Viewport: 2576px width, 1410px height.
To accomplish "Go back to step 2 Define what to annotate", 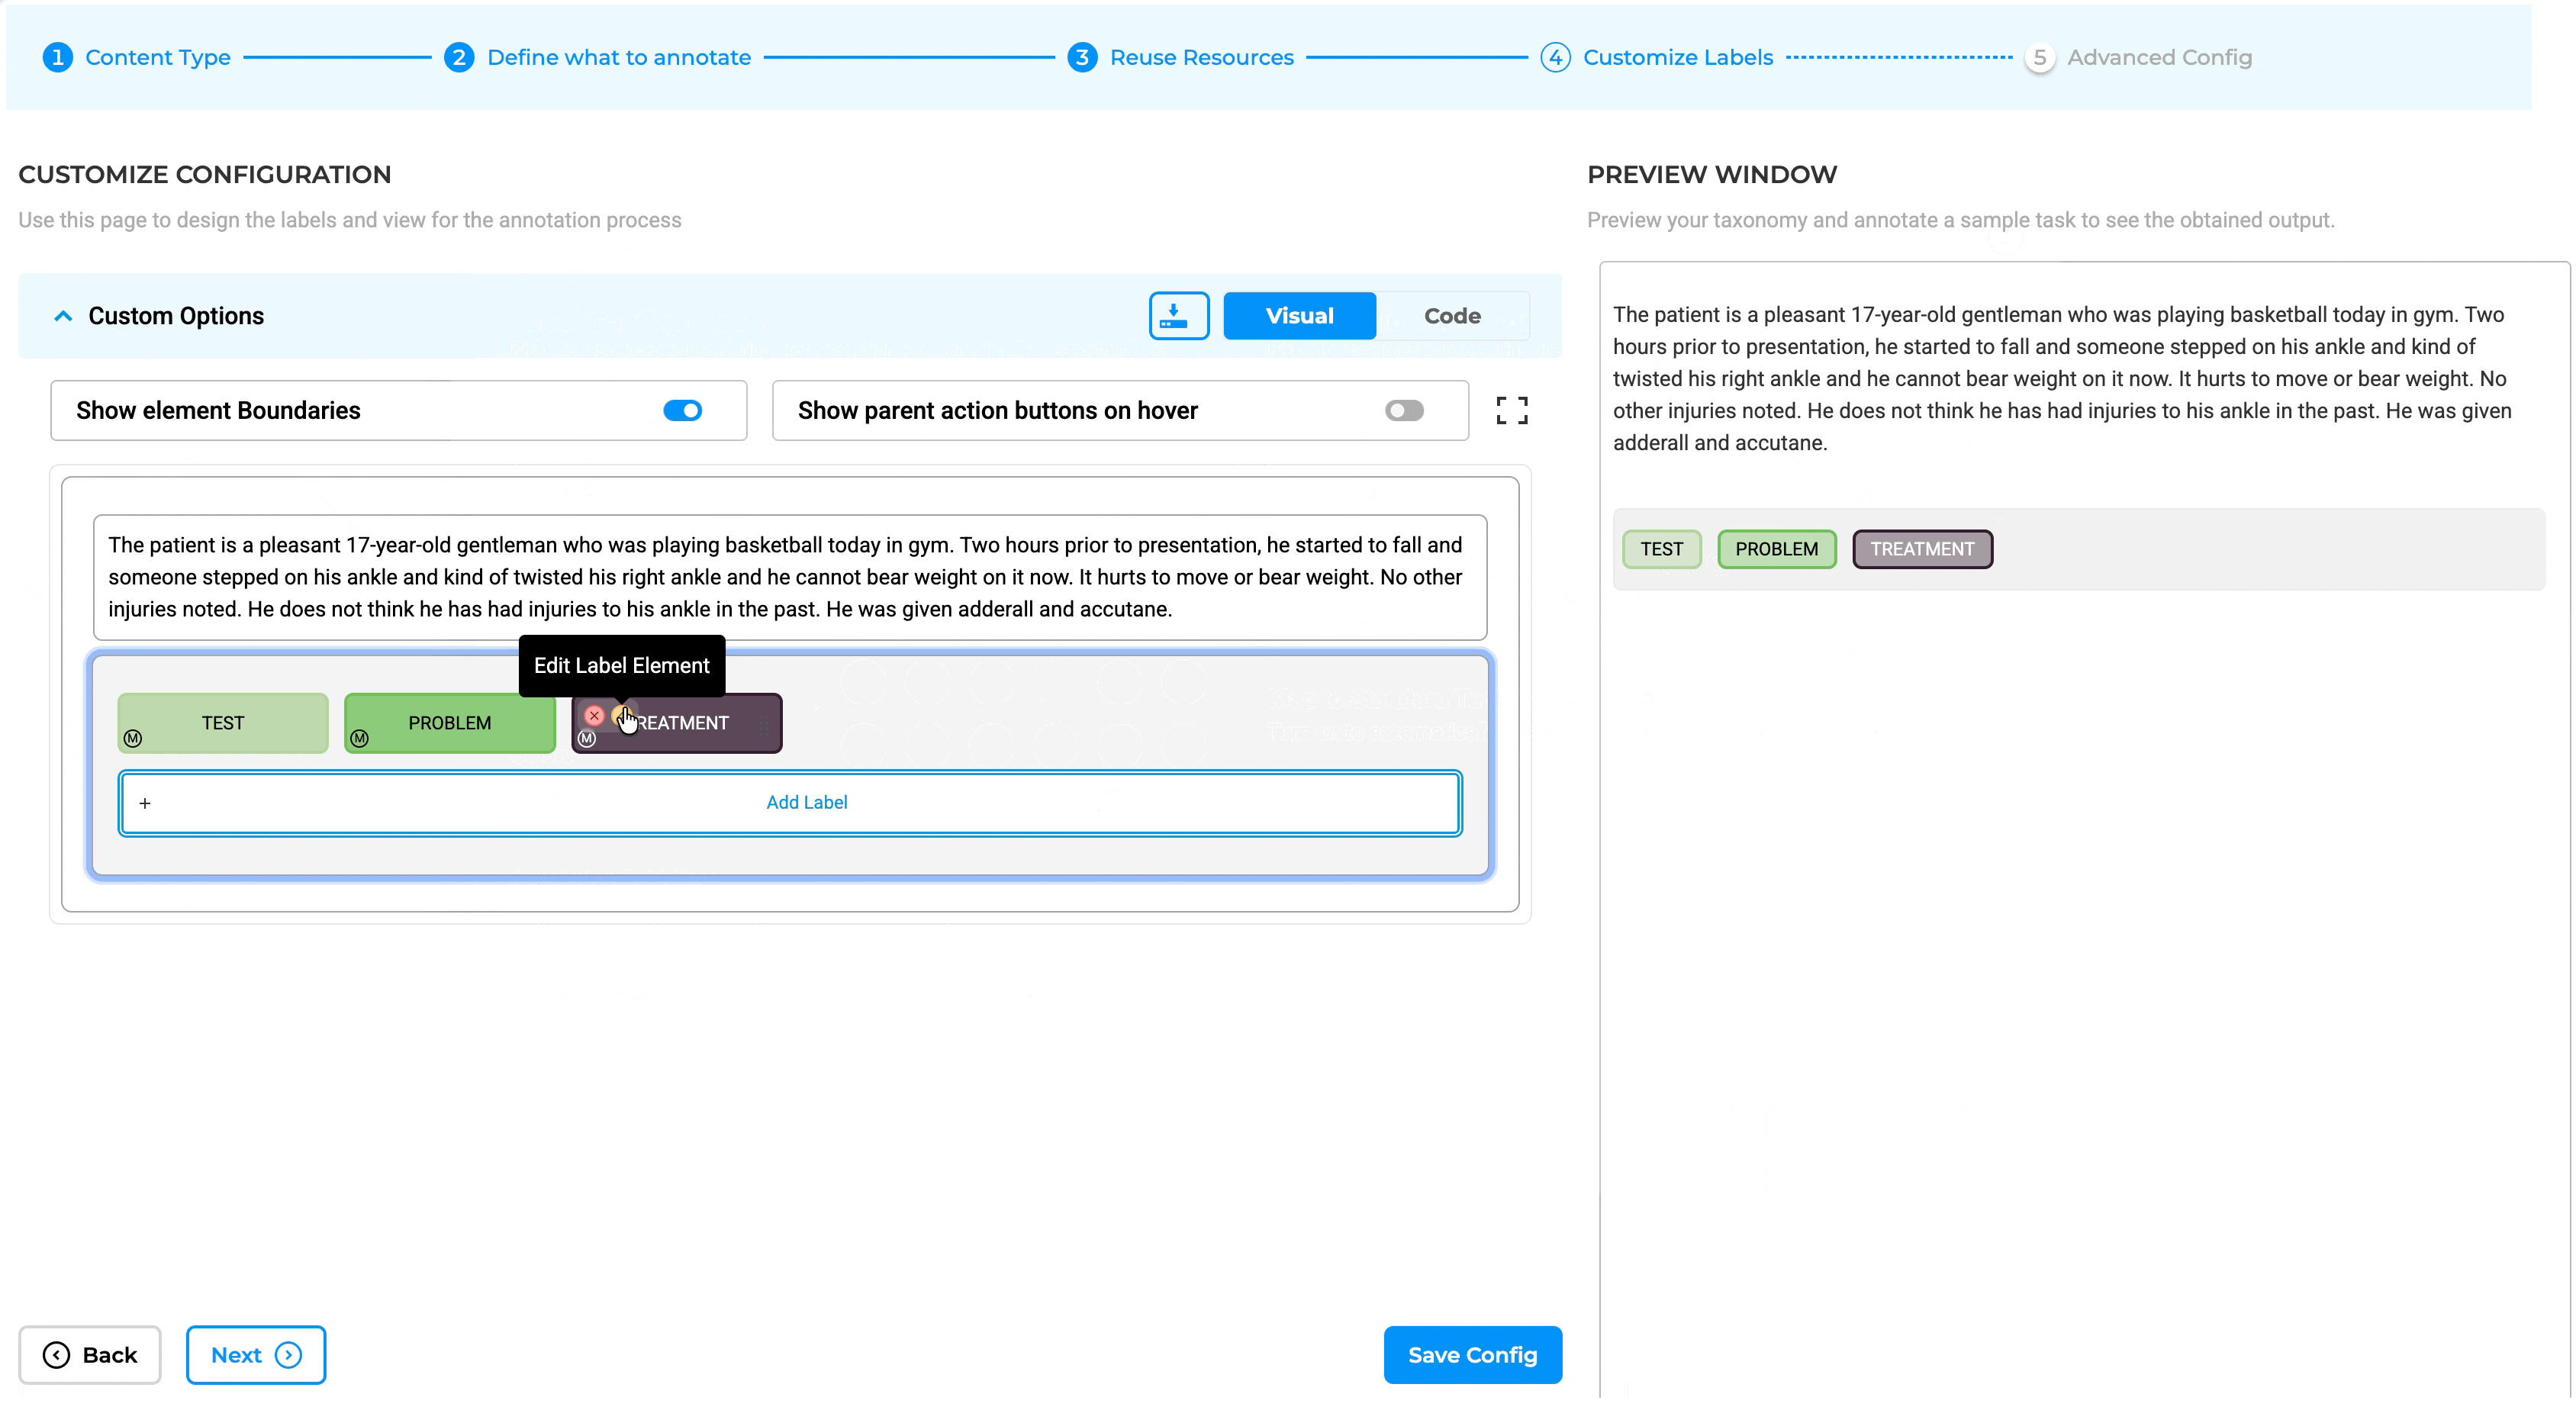I will coord(619,57).
